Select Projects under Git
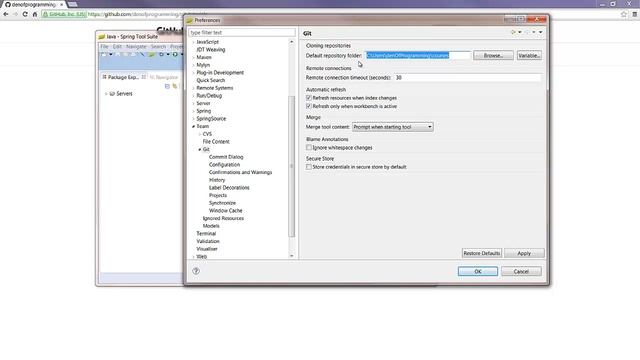Image resolution: width=640 pixels, height=360 pixels. coord(218,196)
